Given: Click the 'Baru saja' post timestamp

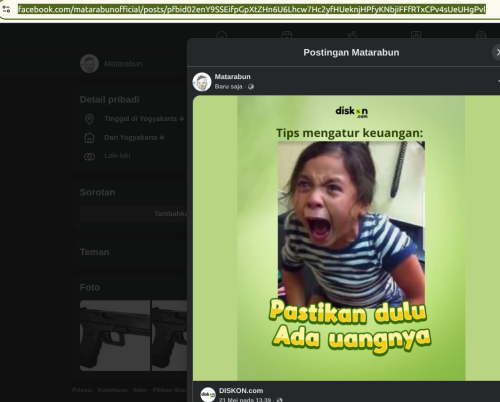Looking at the screenshot, I should click(x=228, y=87).
